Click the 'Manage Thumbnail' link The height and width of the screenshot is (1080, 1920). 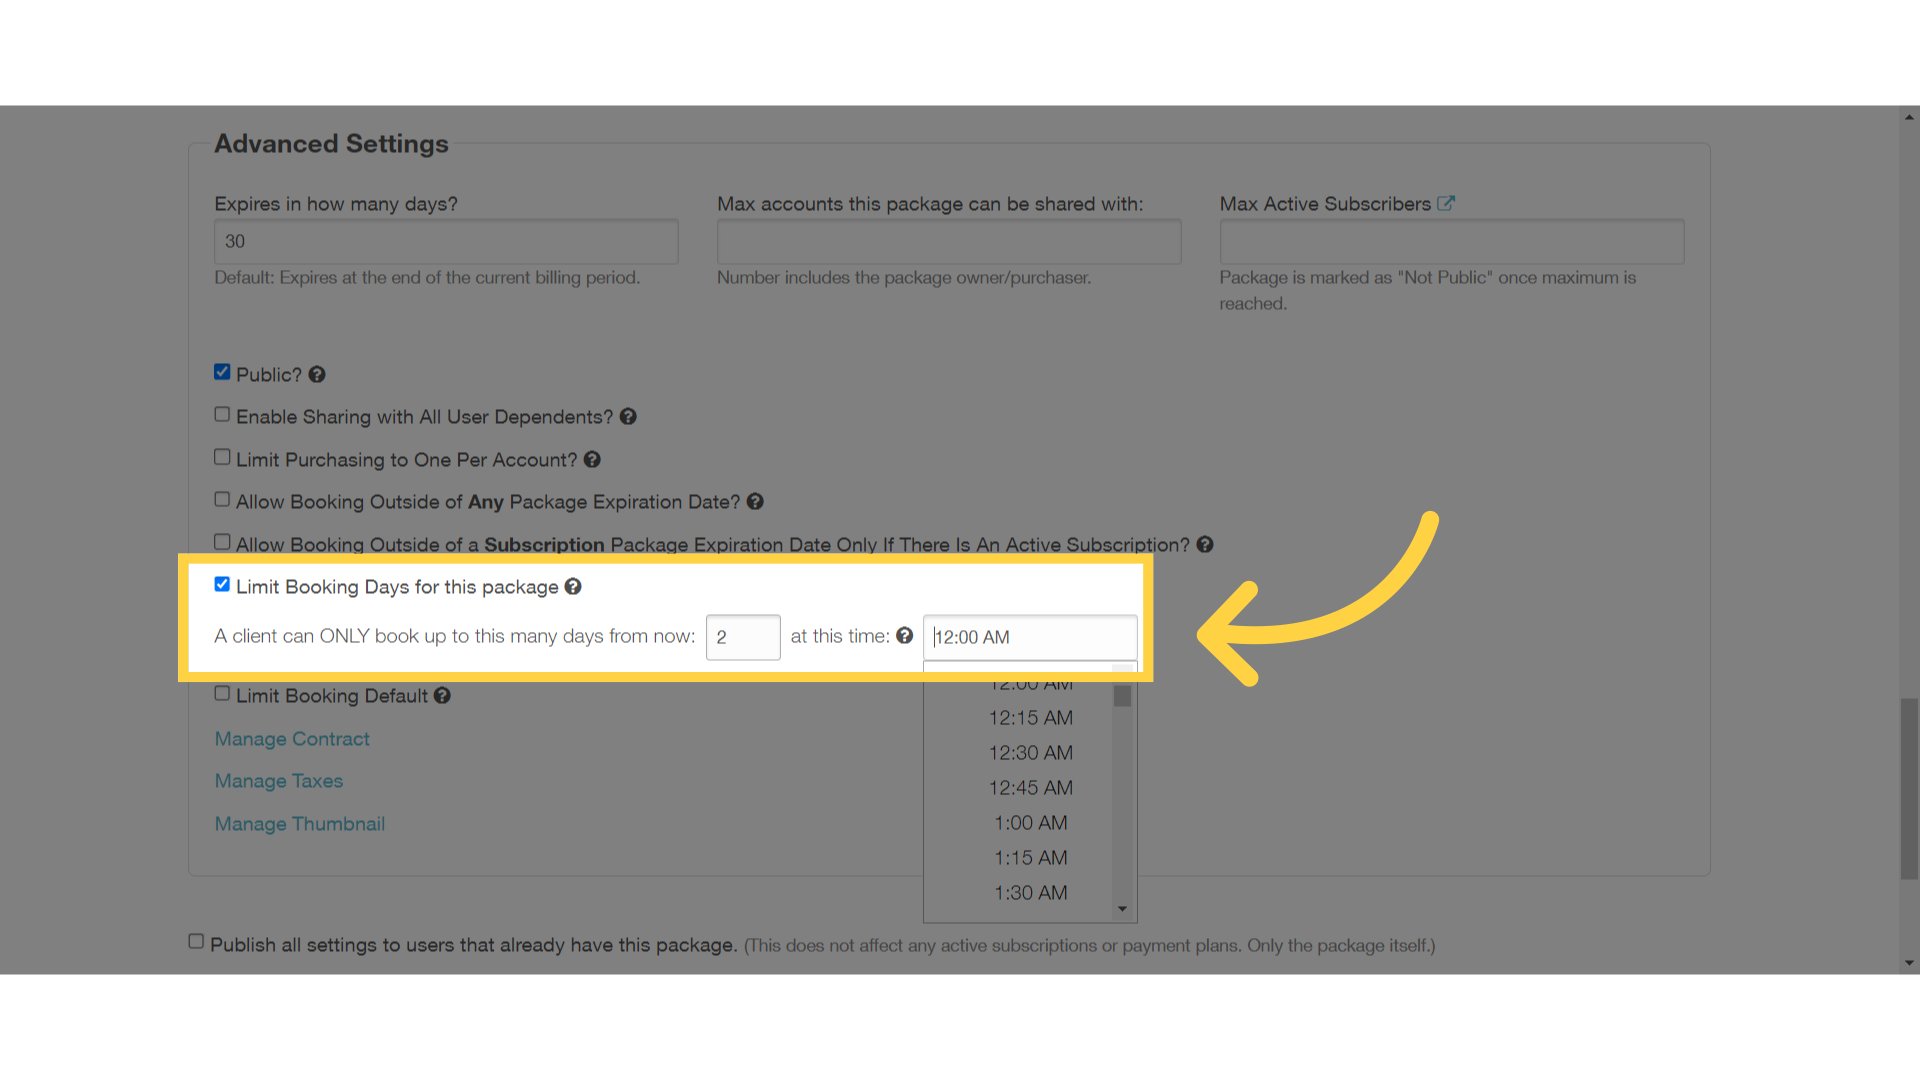point(299,823)
